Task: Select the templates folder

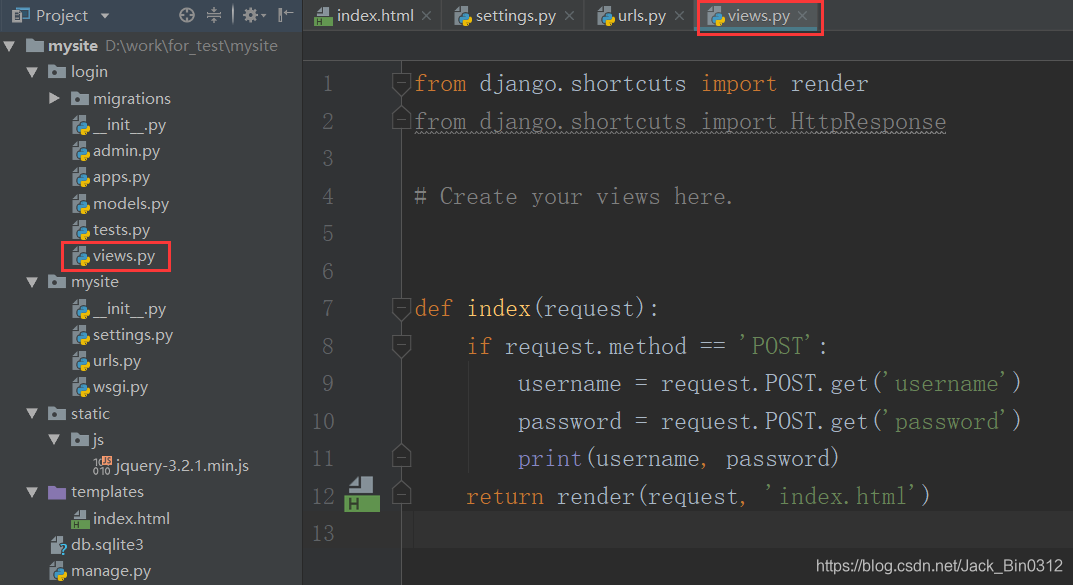Action: [x=107, y=492]
